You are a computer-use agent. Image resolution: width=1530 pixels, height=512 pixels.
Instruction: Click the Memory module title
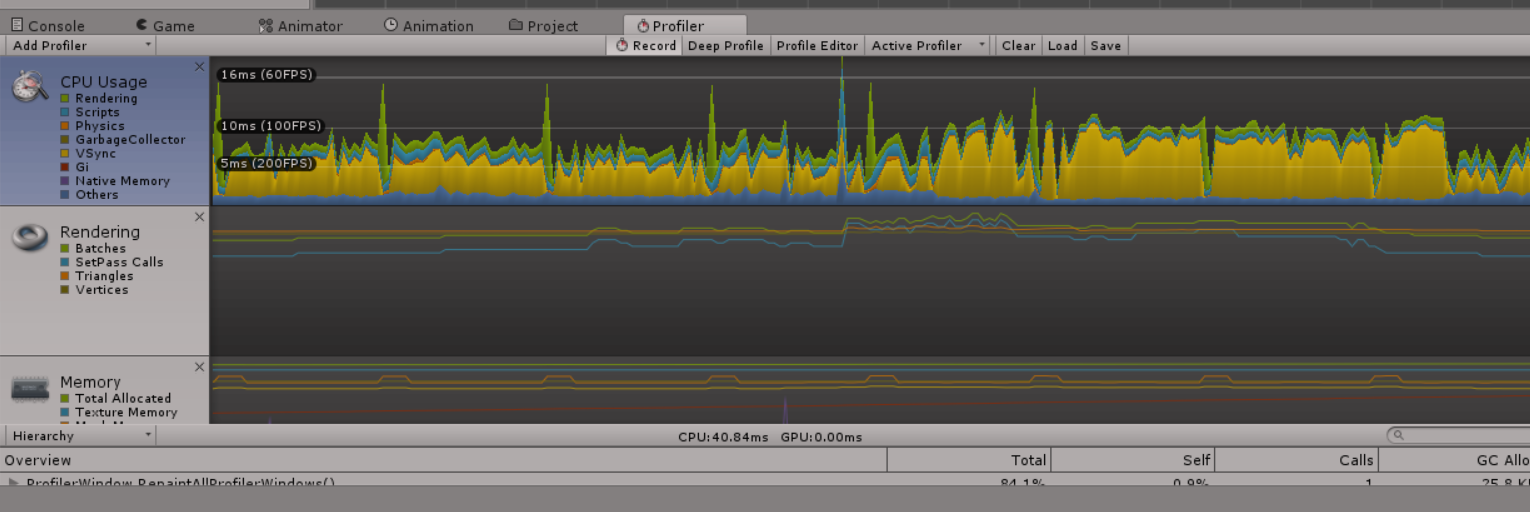point(90,382)
